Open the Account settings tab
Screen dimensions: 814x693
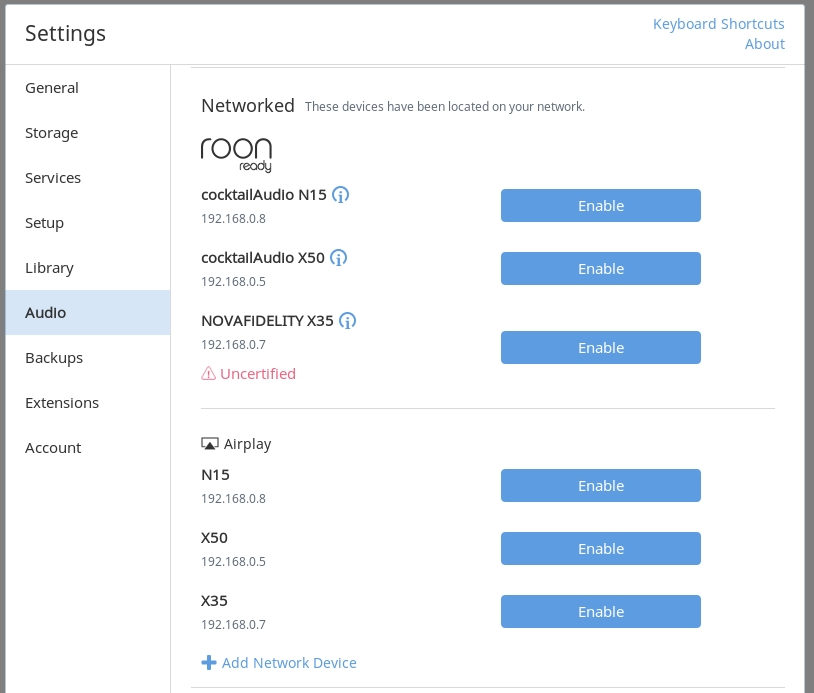[88, 447]
